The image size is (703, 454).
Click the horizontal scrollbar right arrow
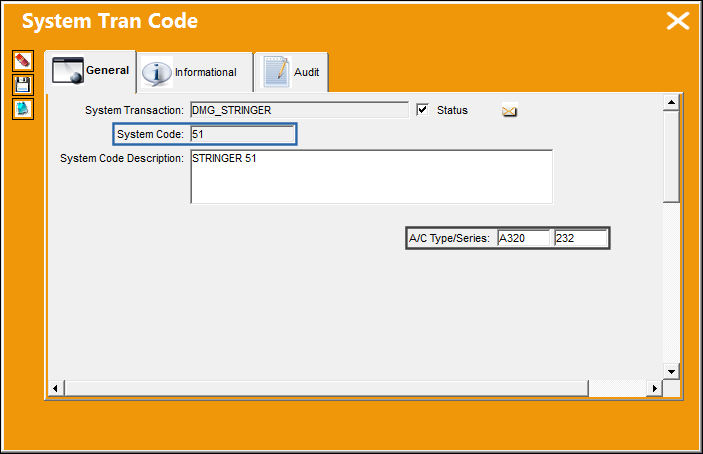655,388
